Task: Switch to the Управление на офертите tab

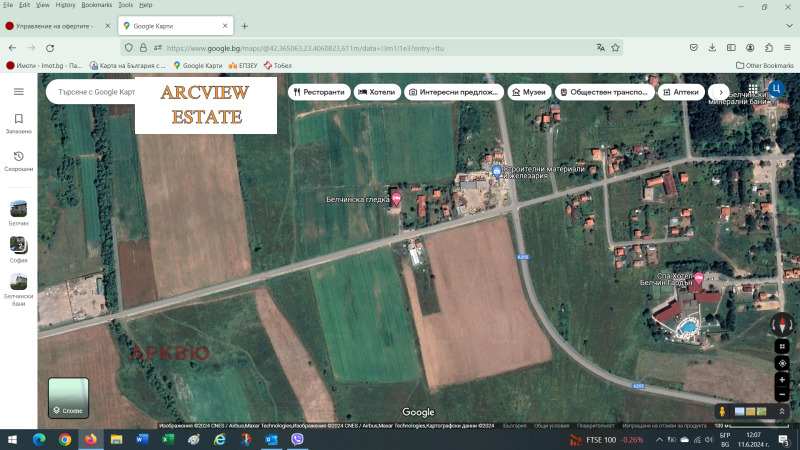Action: (x=57, y=24)
